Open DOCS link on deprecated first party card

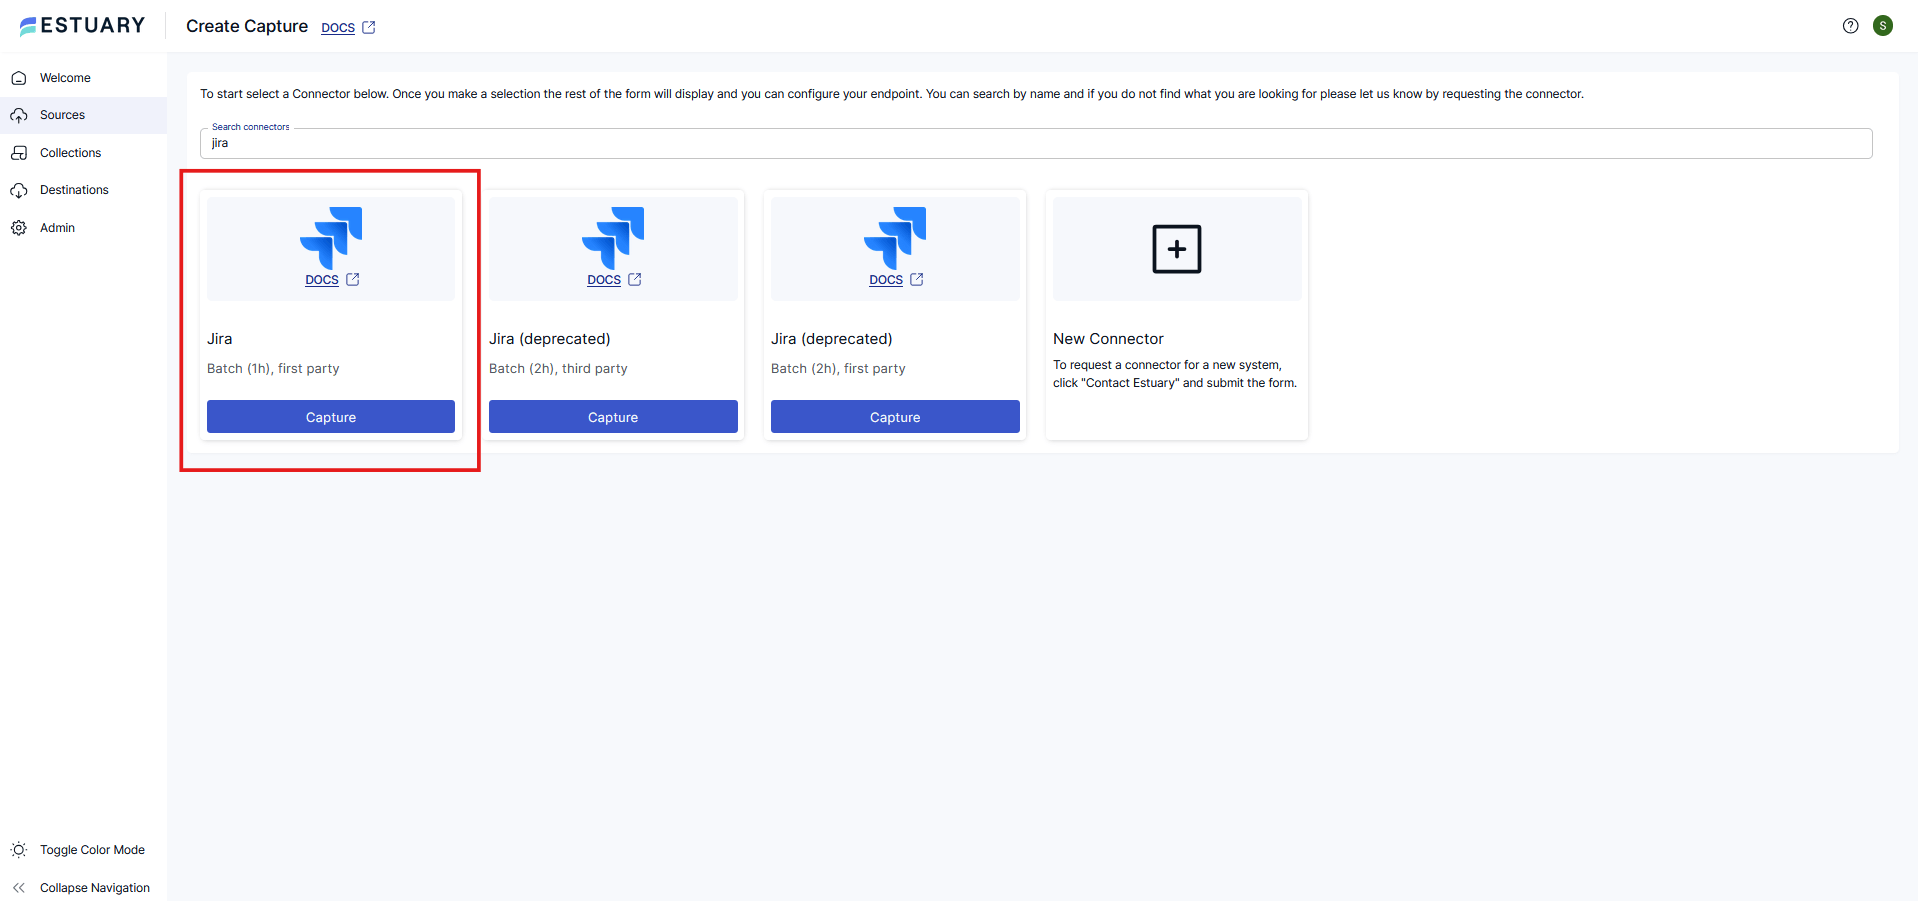coord(886,280)
